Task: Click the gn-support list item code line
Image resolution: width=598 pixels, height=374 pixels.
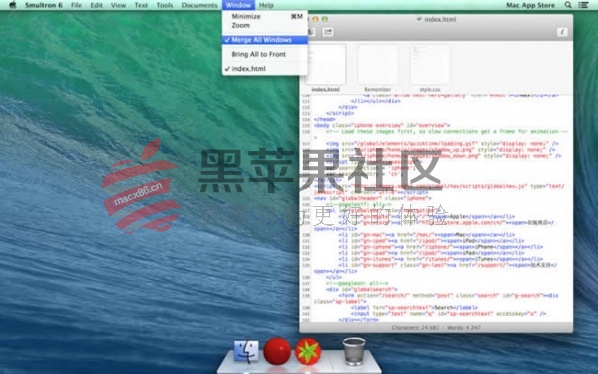Action: click(448, 265)
